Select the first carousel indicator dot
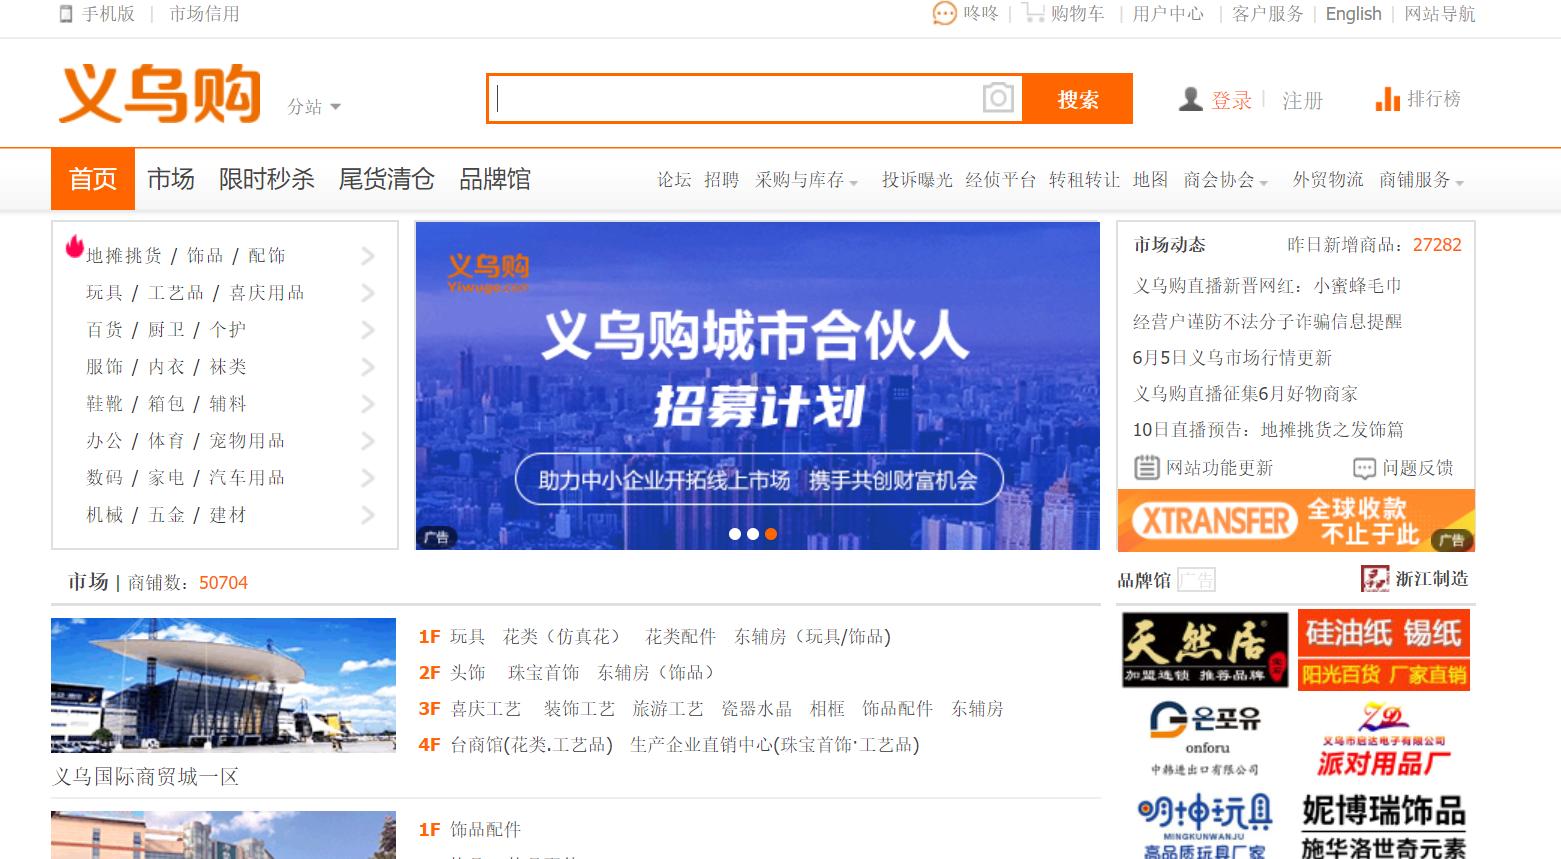 click(x=737, y=534)
